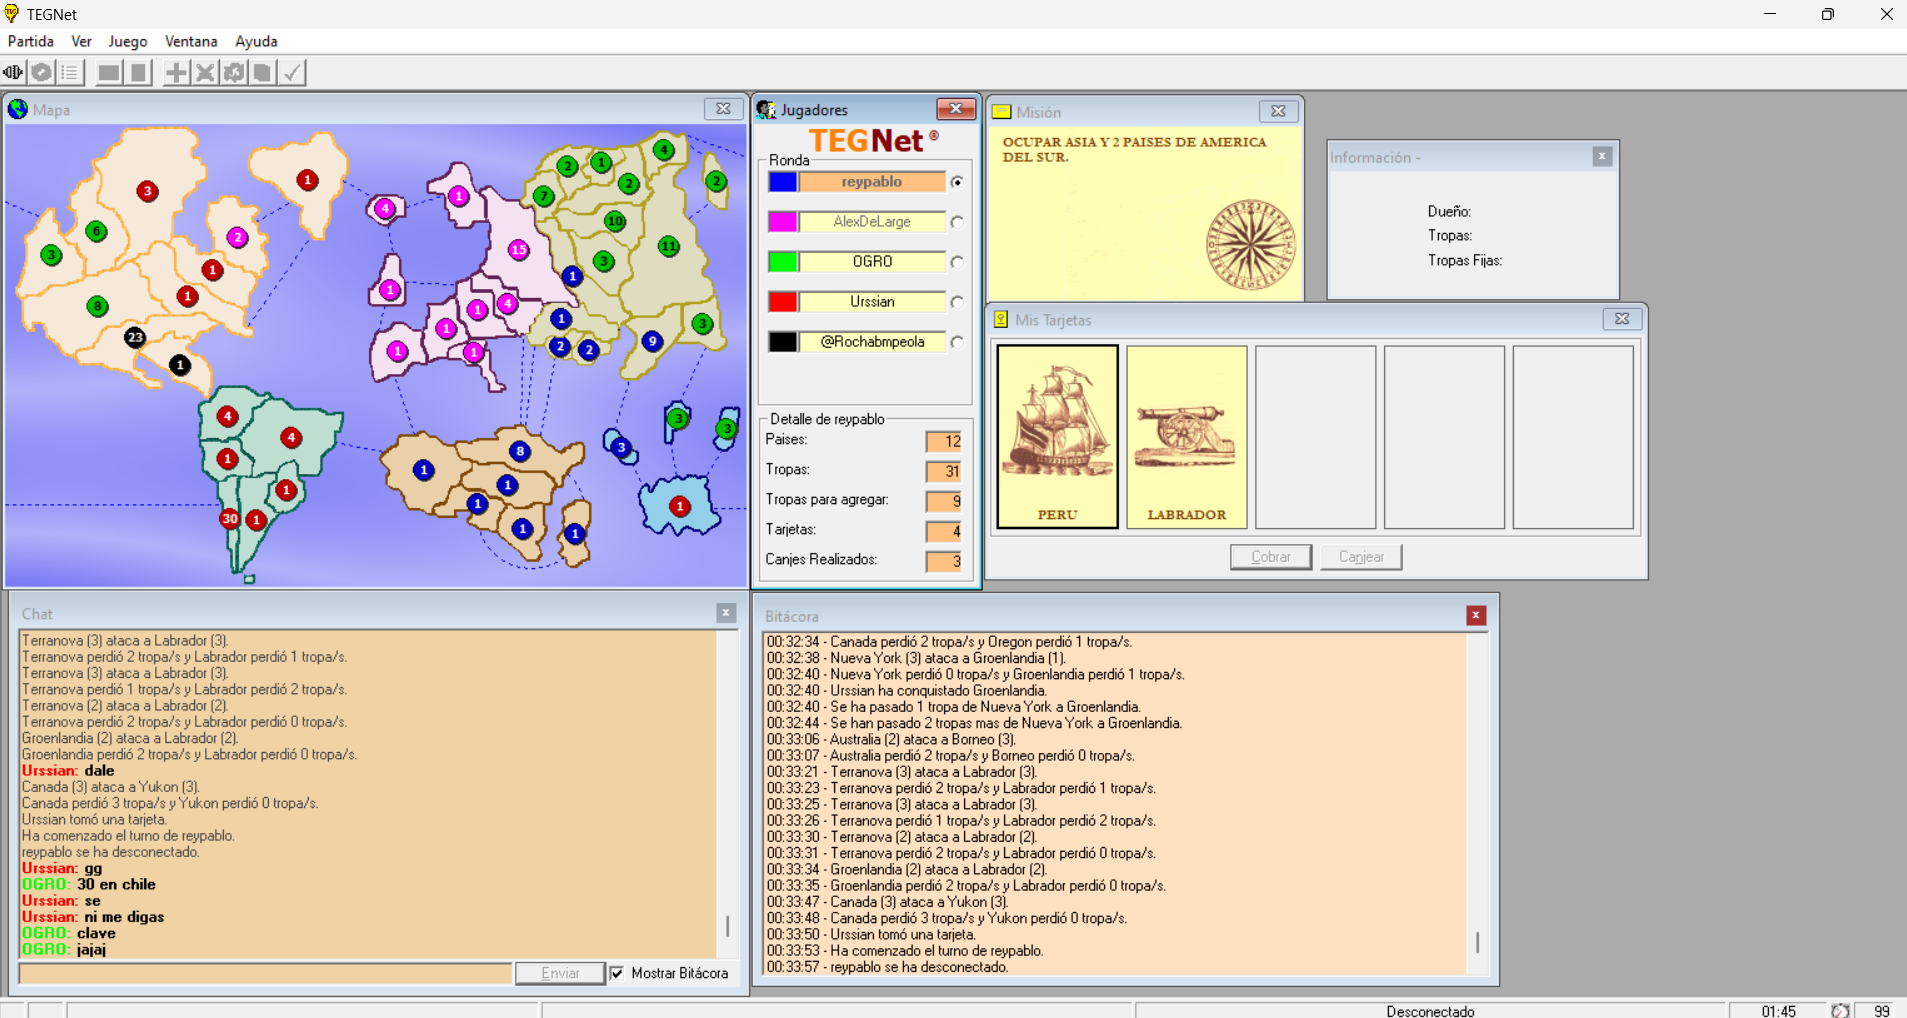The image size is (1907, 1018).
Task: Open the Ventana menu
Action: [x=191, y=41]
